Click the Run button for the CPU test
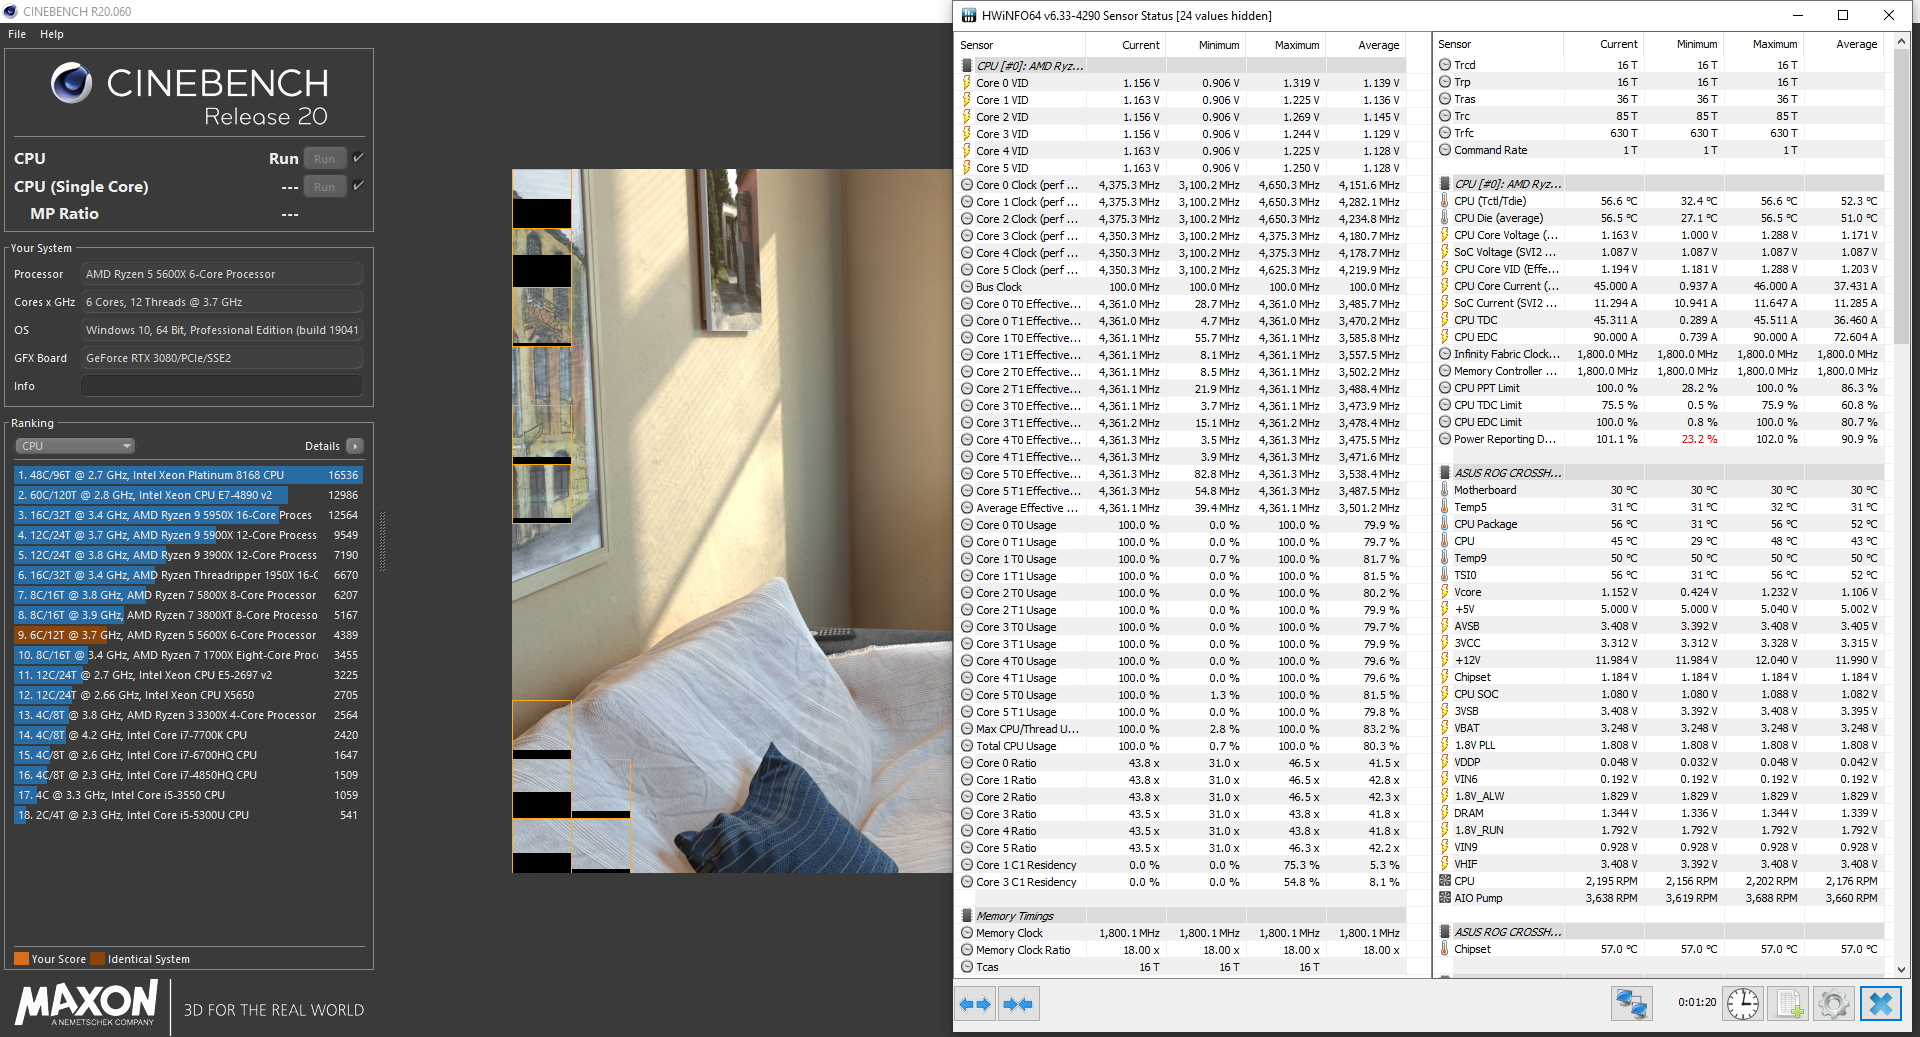 point(325,158)
